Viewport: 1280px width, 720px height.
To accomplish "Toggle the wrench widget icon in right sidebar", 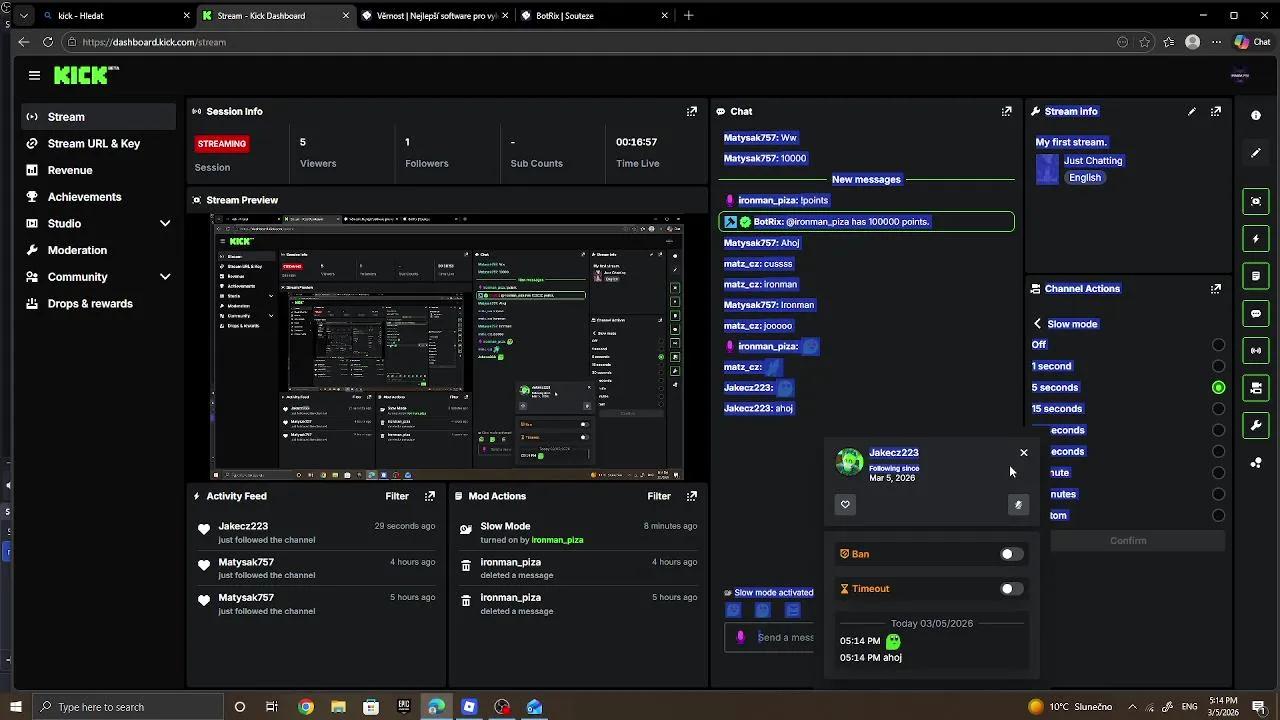I will click(1256, 425).
